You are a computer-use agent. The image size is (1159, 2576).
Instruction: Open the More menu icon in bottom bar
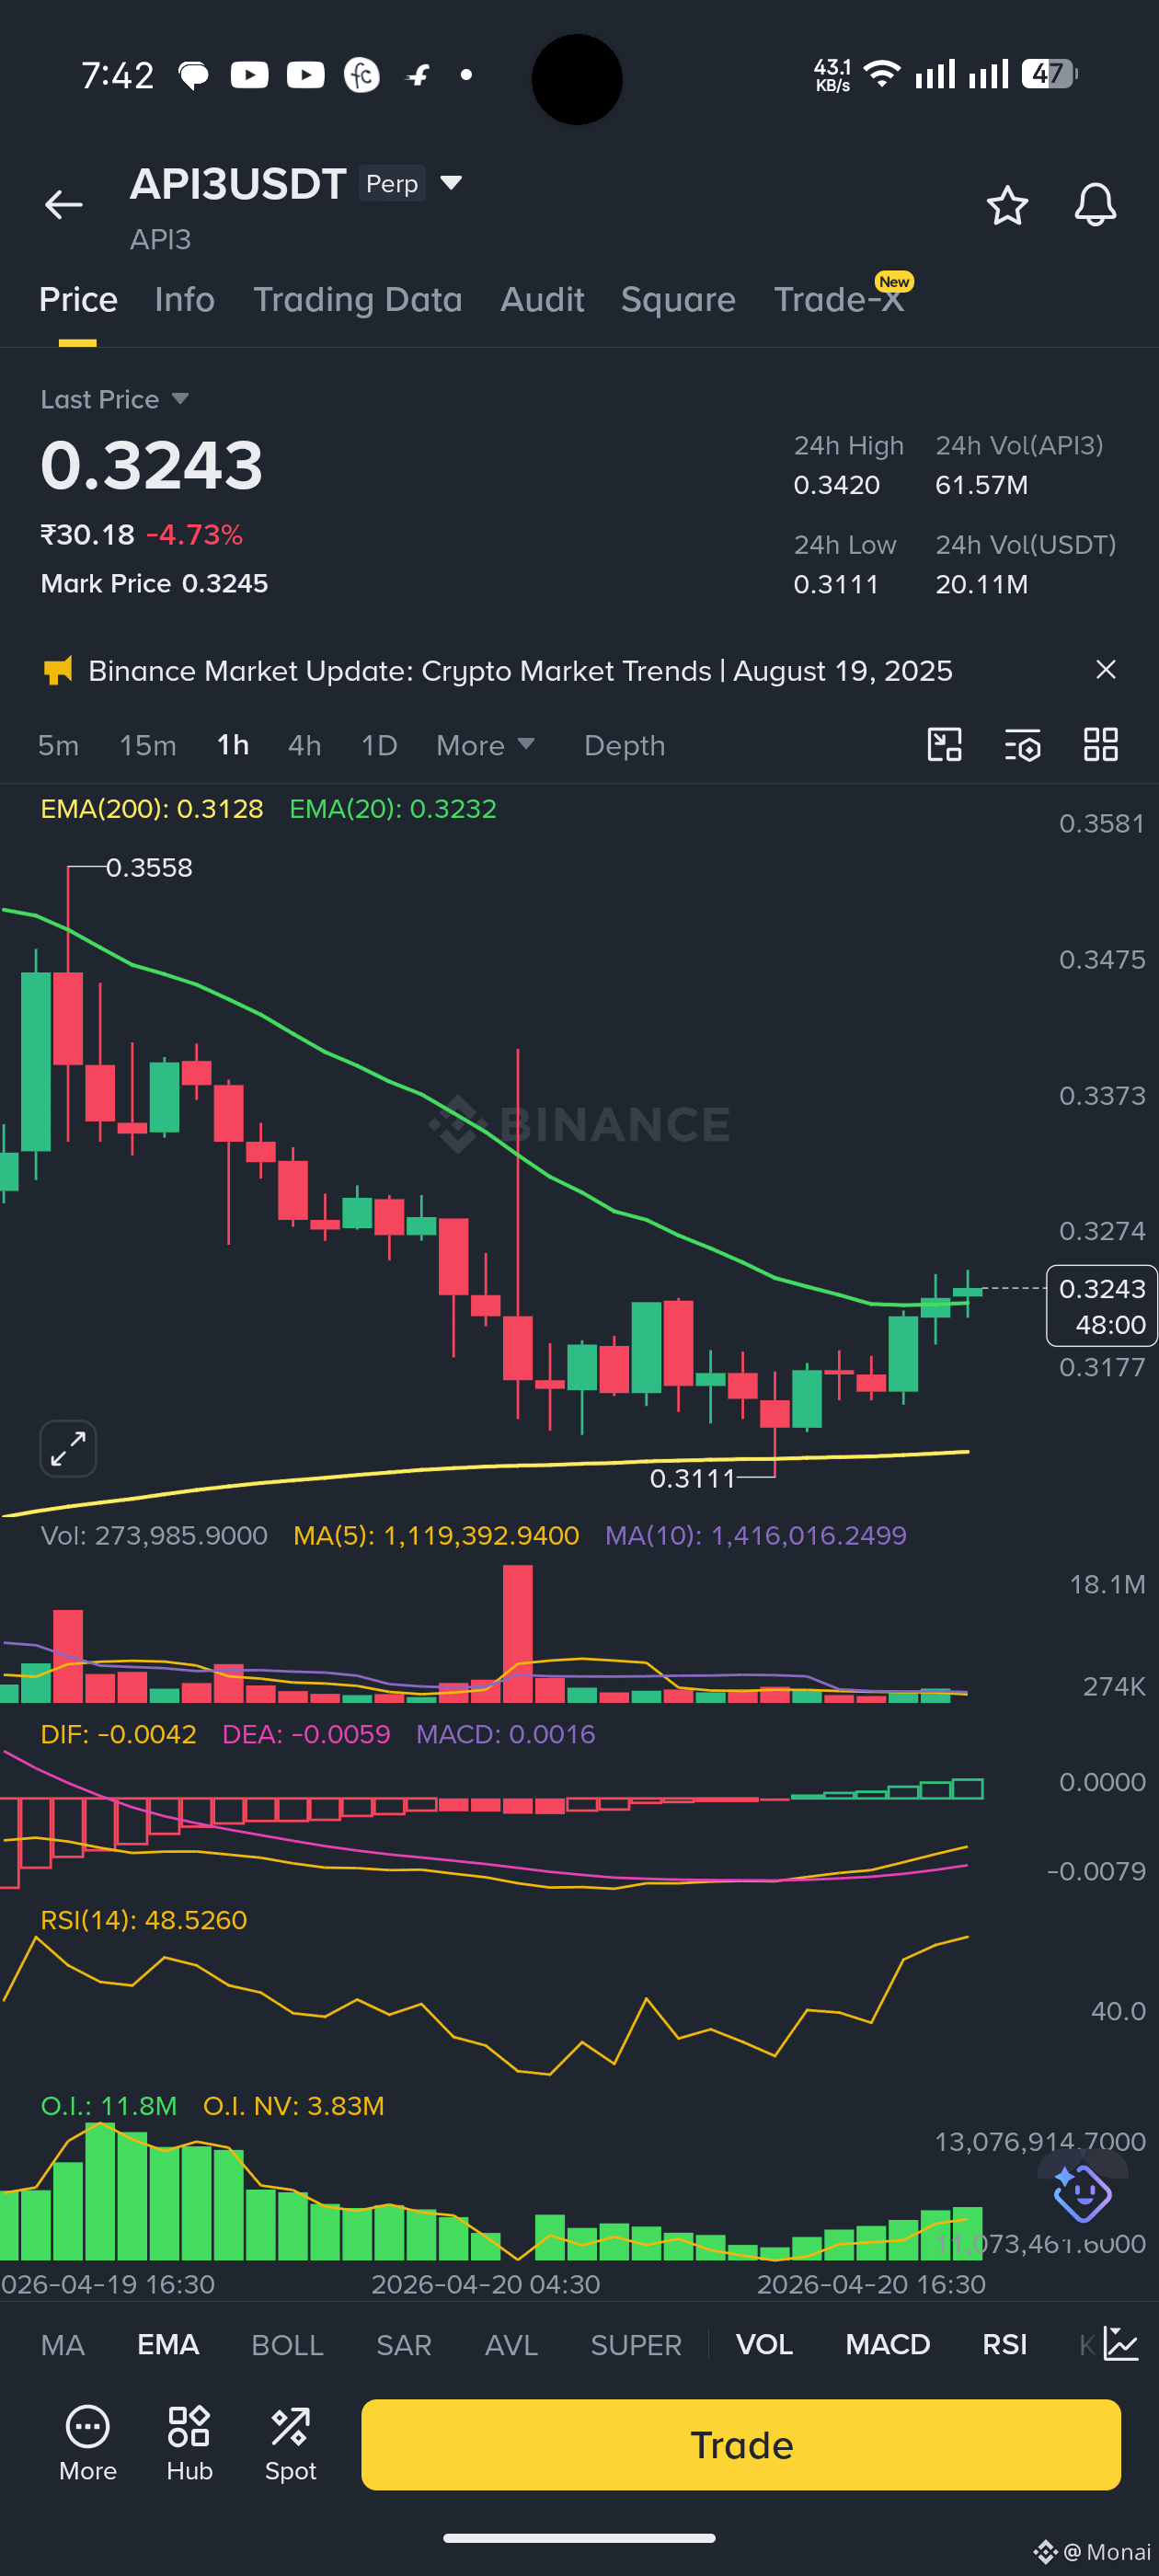88,2444
